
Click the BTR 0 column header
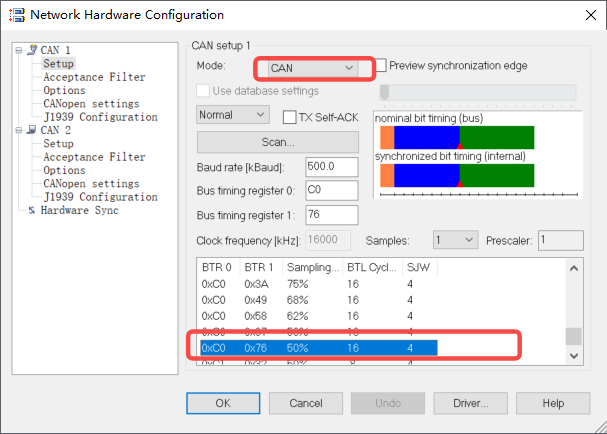[218, 267]
